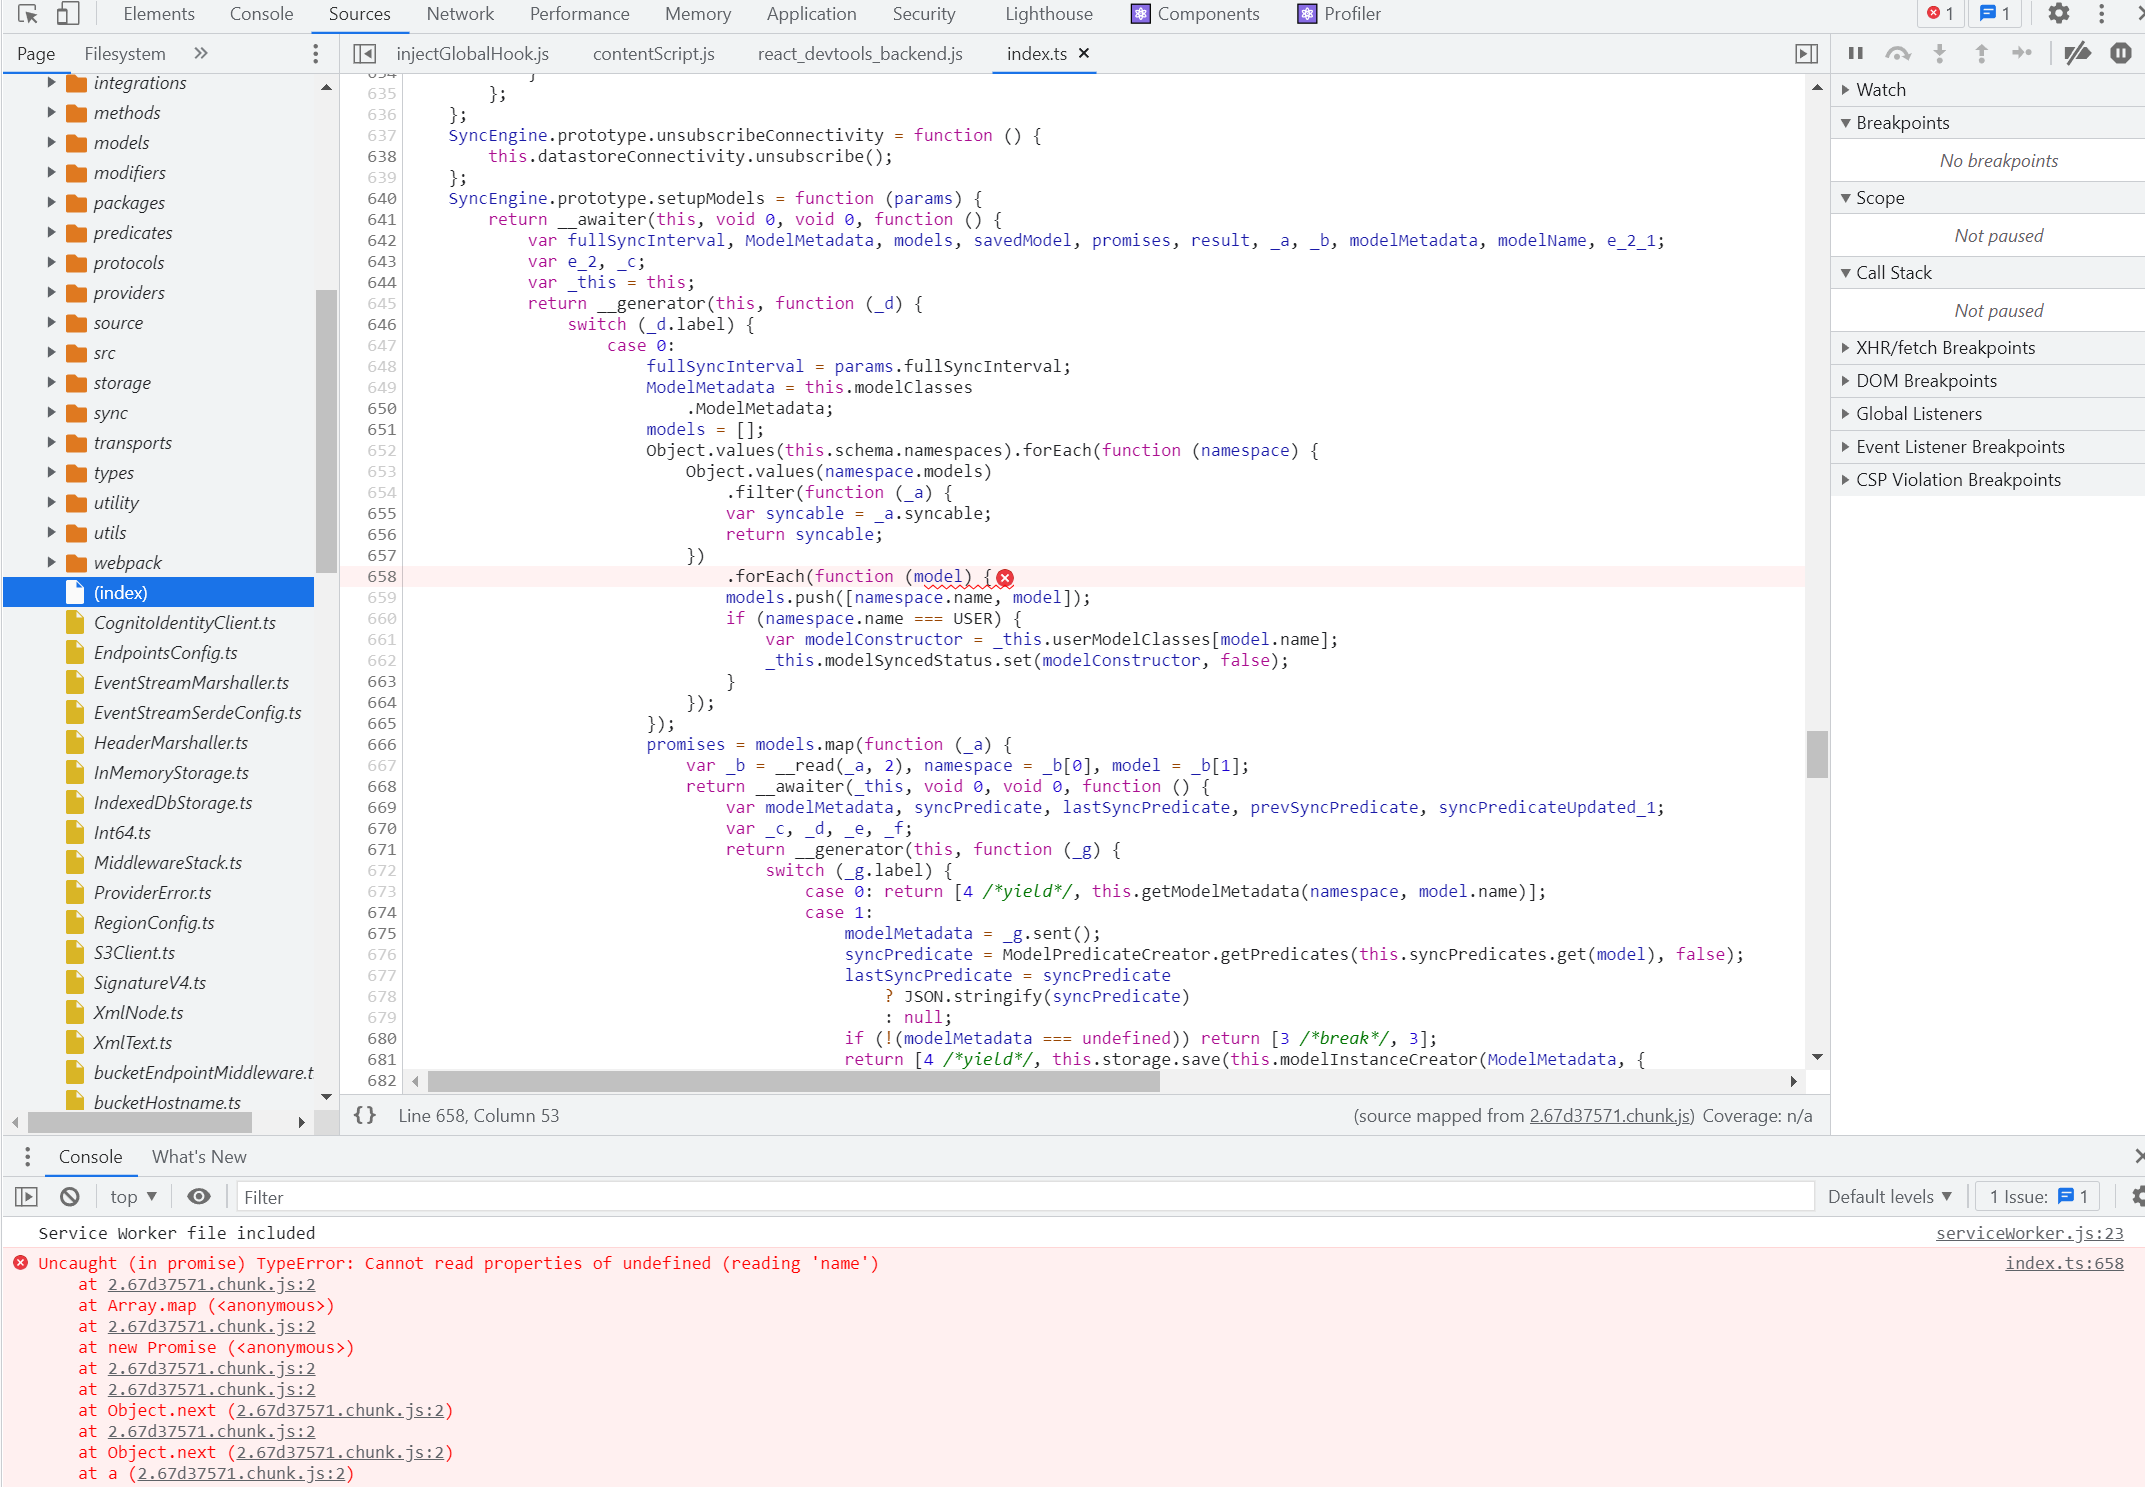Toggle deactivate breakpoints
The height and width of the screenshot is (1487, 2145).
pyautogui.click(x=2078, y=53)
